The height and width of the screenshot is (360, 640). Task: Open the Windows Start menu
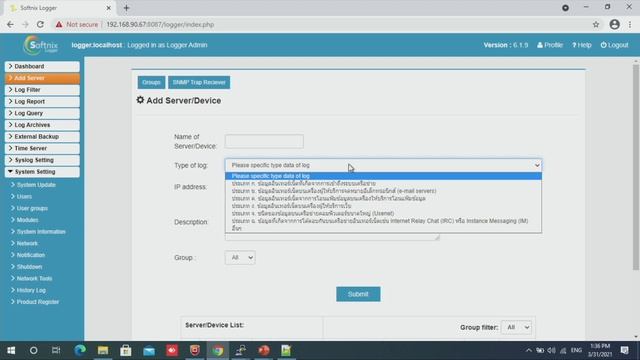coord(11,350)
